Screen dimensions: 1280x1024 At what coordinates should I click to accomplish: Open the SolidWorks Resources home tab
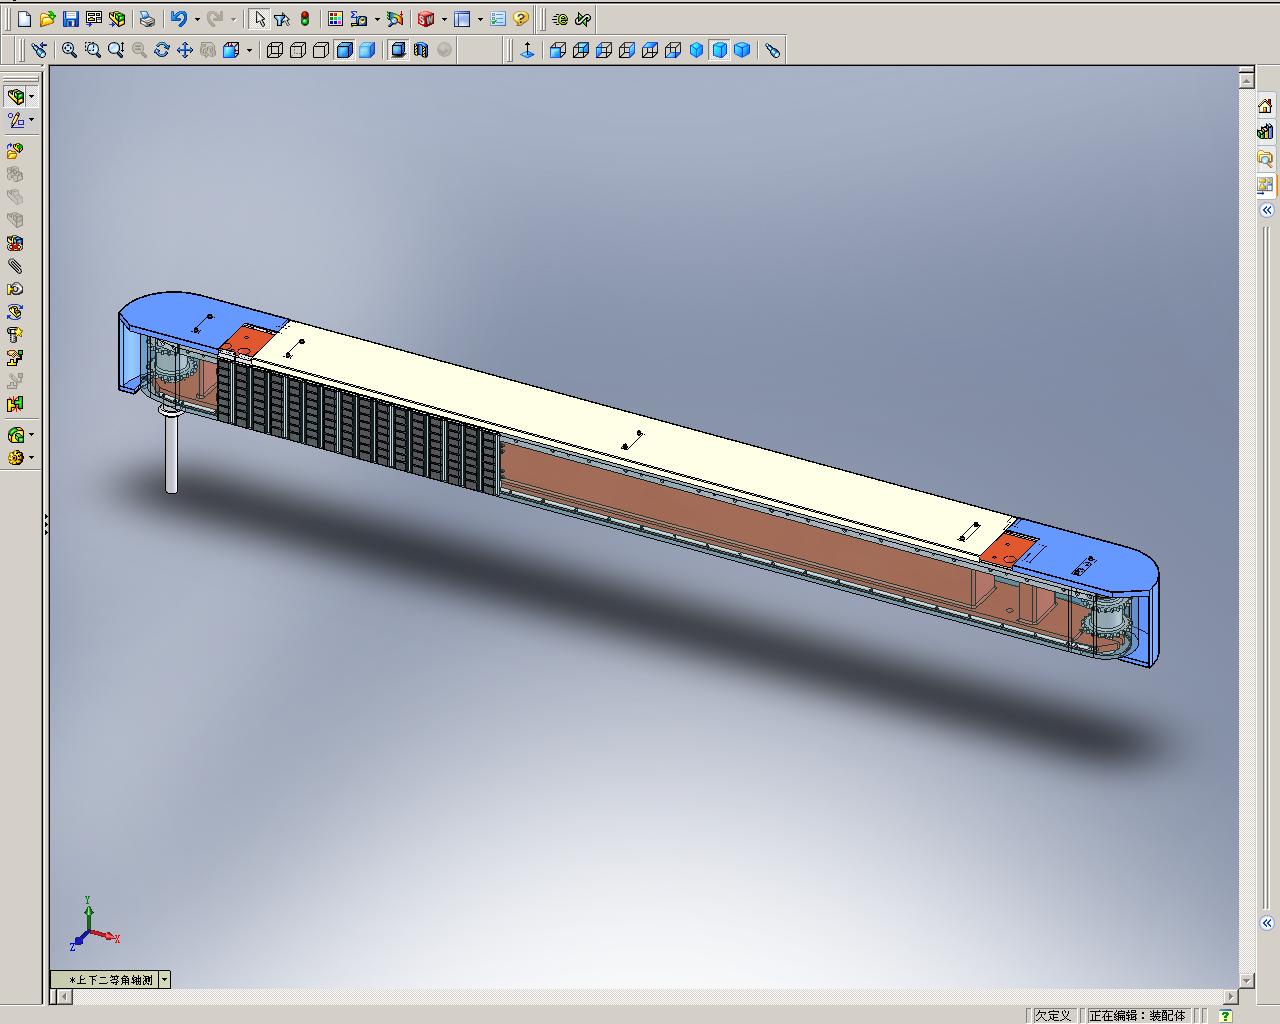[1266, 106]
